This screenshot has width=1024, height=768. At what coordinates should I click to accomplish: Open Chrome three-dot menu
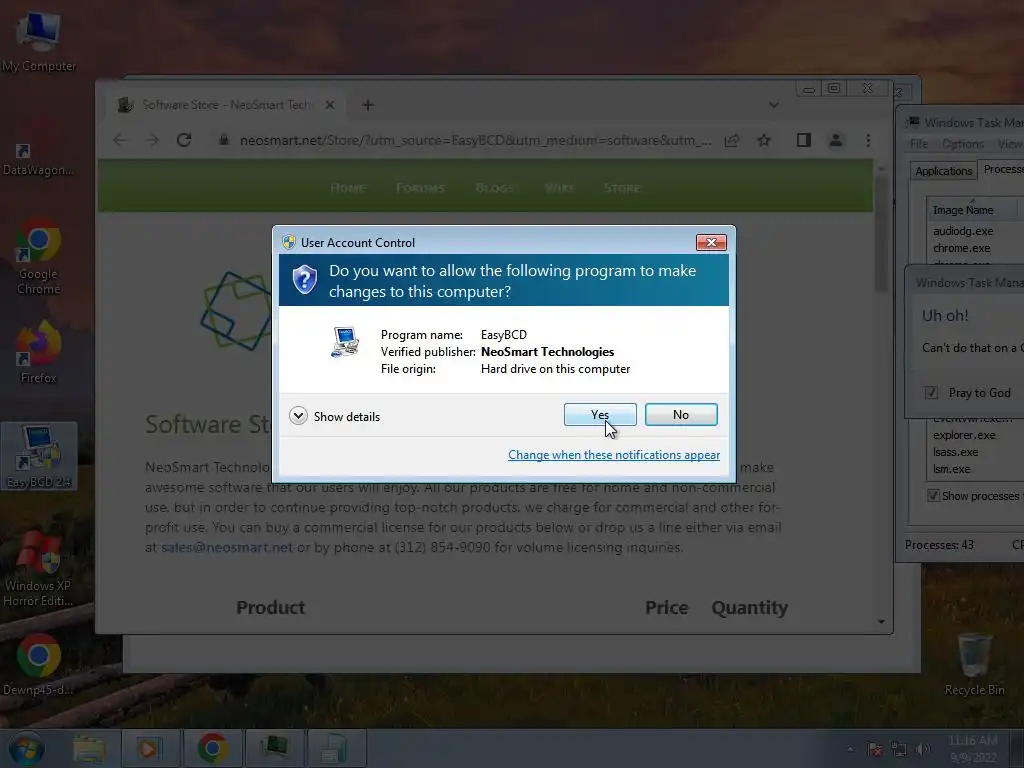coord(868,140)
